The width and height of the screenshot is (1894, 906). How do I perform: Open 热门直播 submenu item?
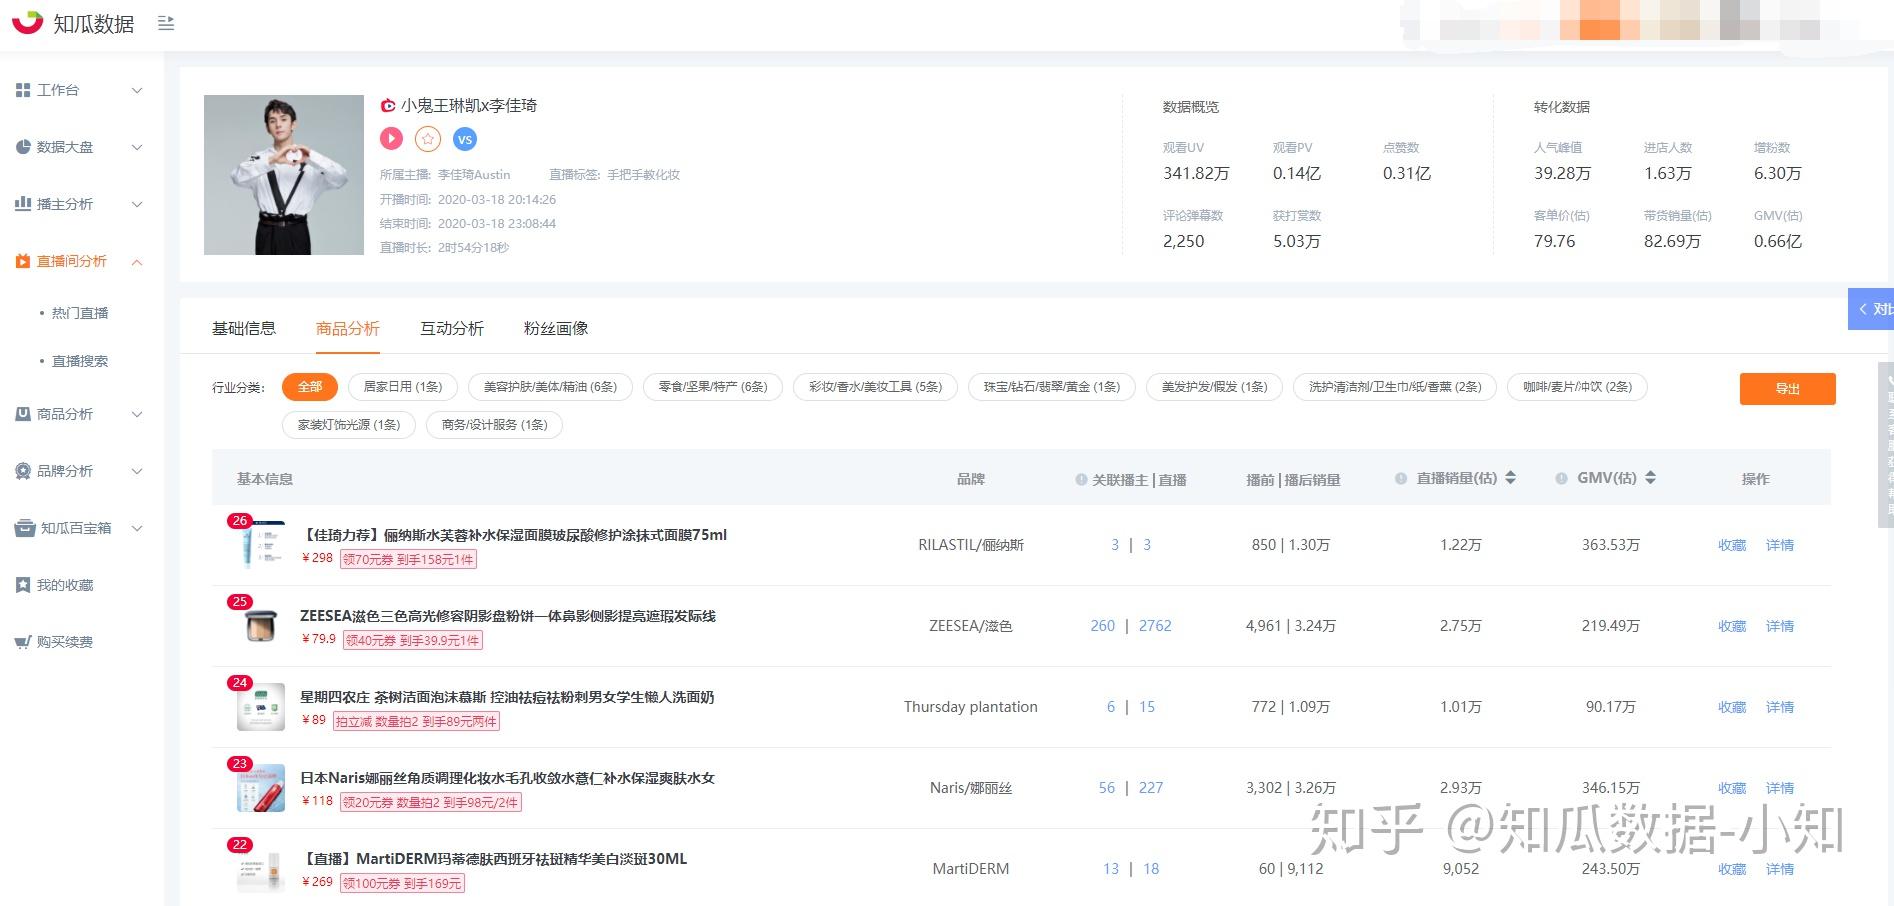[x=80, y=313]
